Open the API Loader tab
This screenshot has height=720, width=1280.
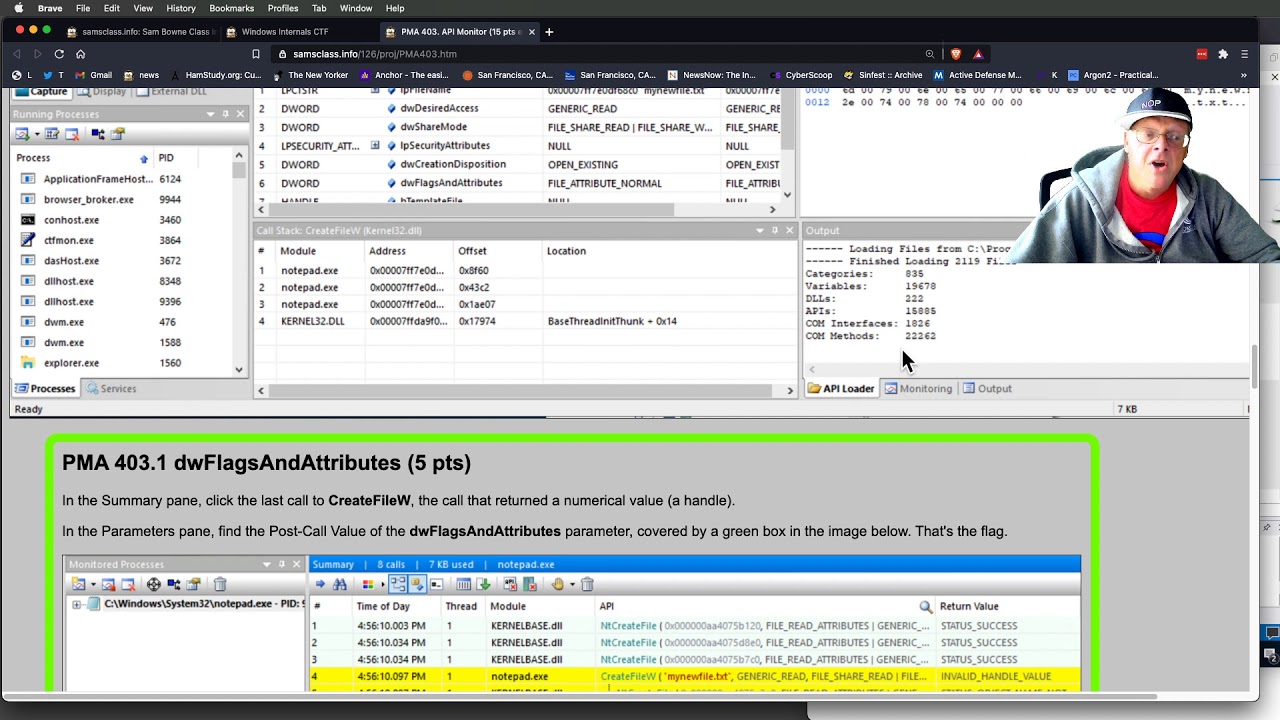pyautogui.click(x=841, y=388)
